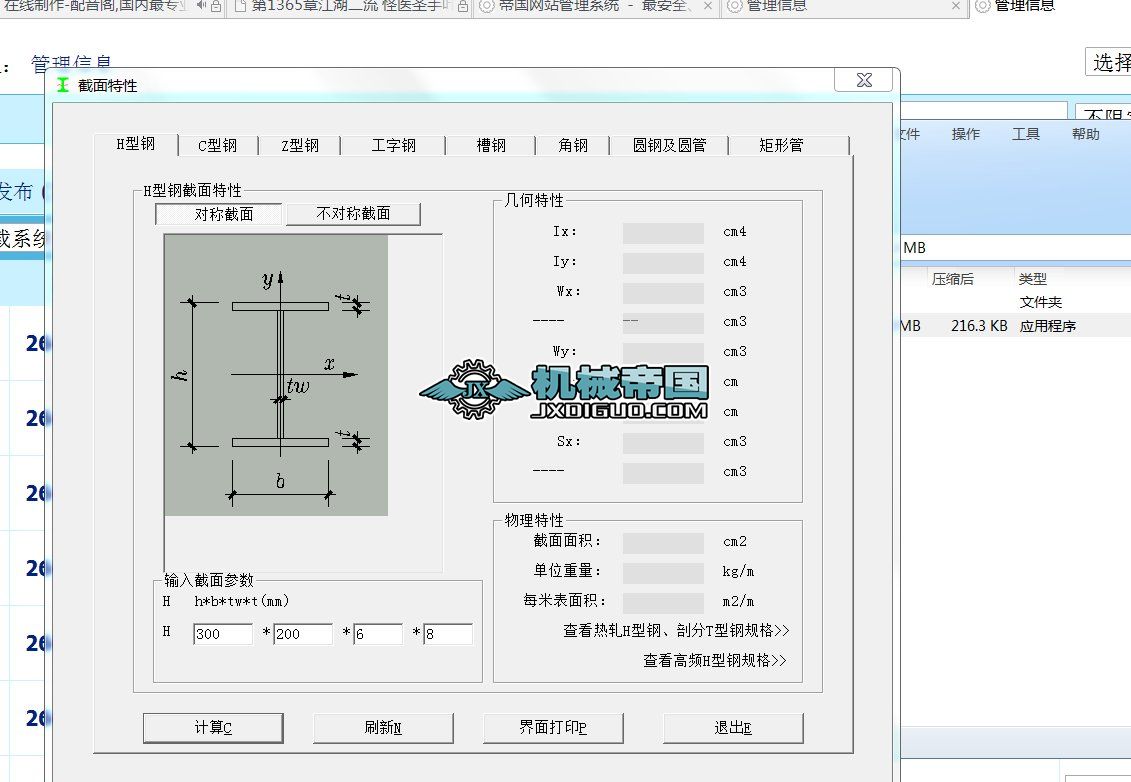Screen dimensions: 1131x782
Task: Select the 对称截面 option
Action: click(220, 213)
